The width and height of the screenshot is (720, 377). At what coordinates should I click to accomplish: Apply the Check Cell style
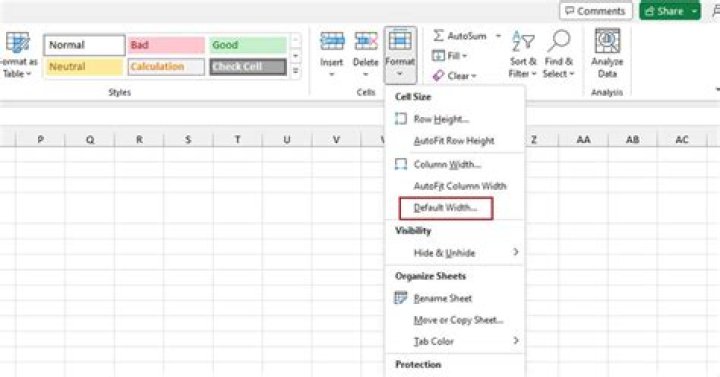(248, 67)
